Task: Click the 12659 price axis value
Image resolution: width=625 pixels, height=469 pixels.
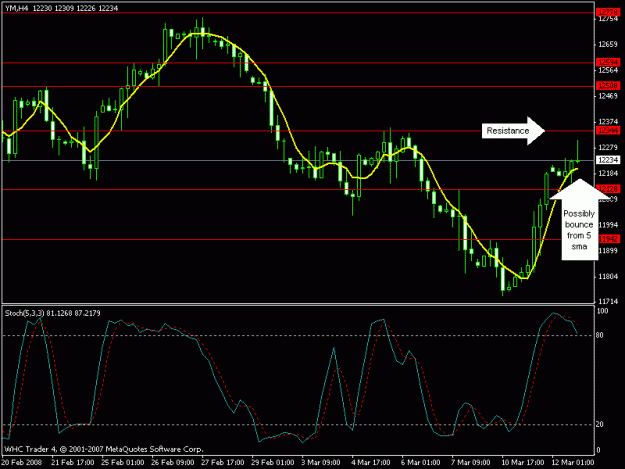Action: 608,44
